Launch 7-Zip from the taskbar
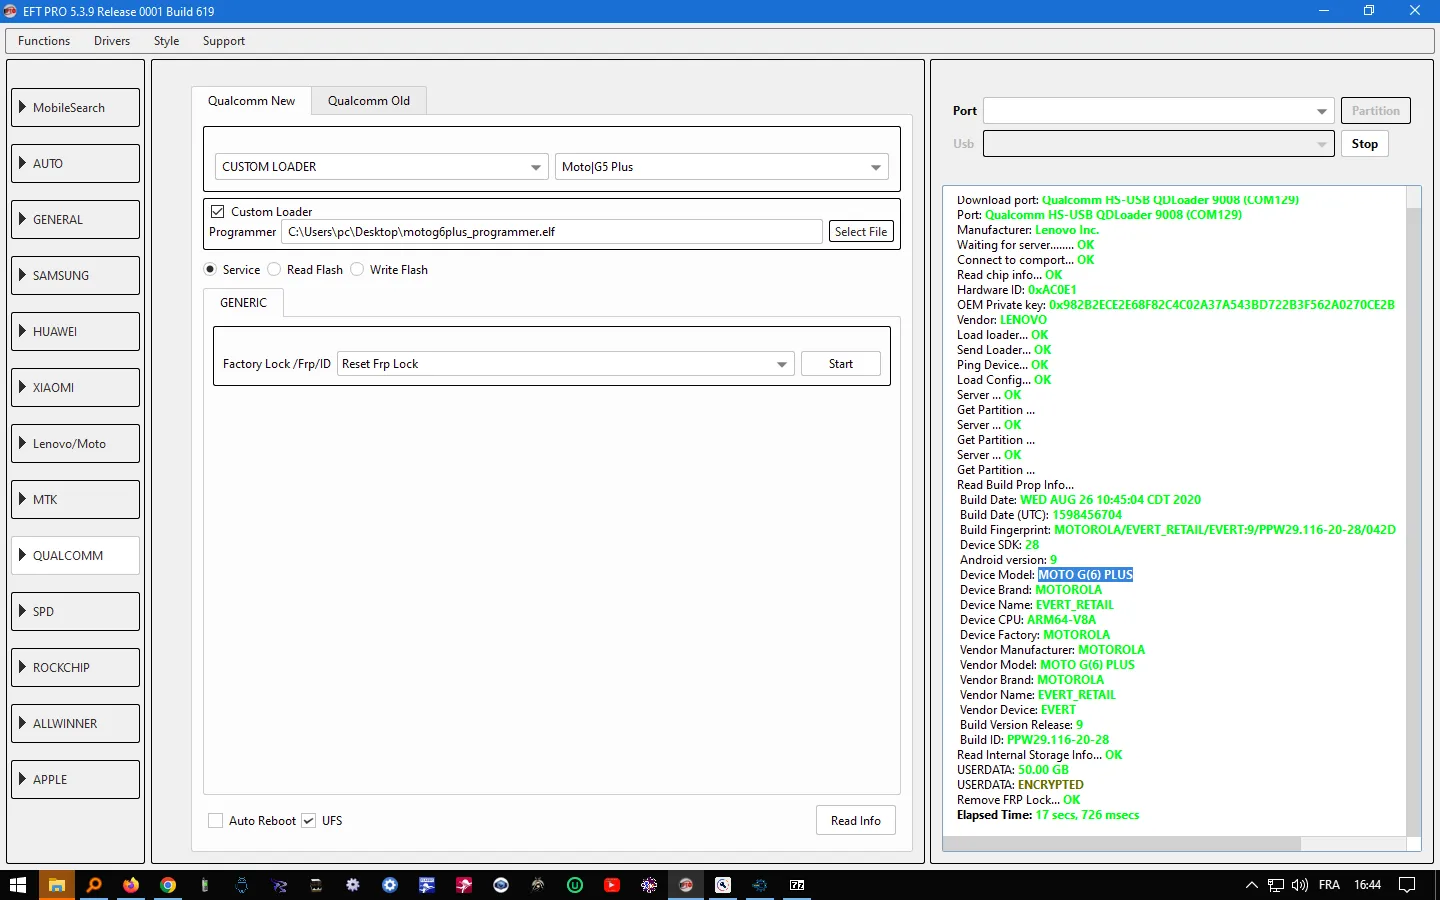1440x900 pixels. [797, 885]
